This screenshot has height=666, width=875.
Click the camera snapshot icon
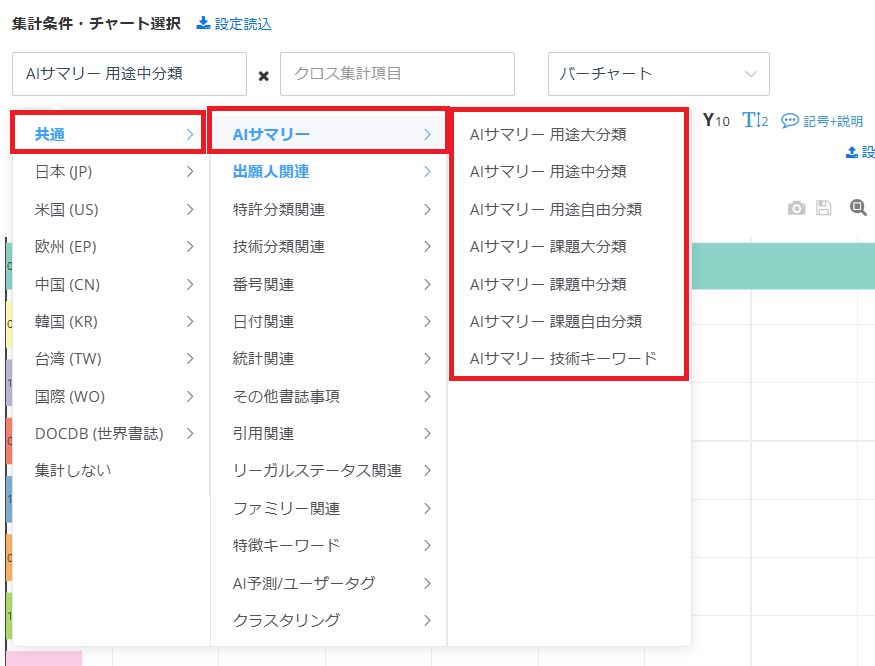pyautogui.click(x=796, y=208)
